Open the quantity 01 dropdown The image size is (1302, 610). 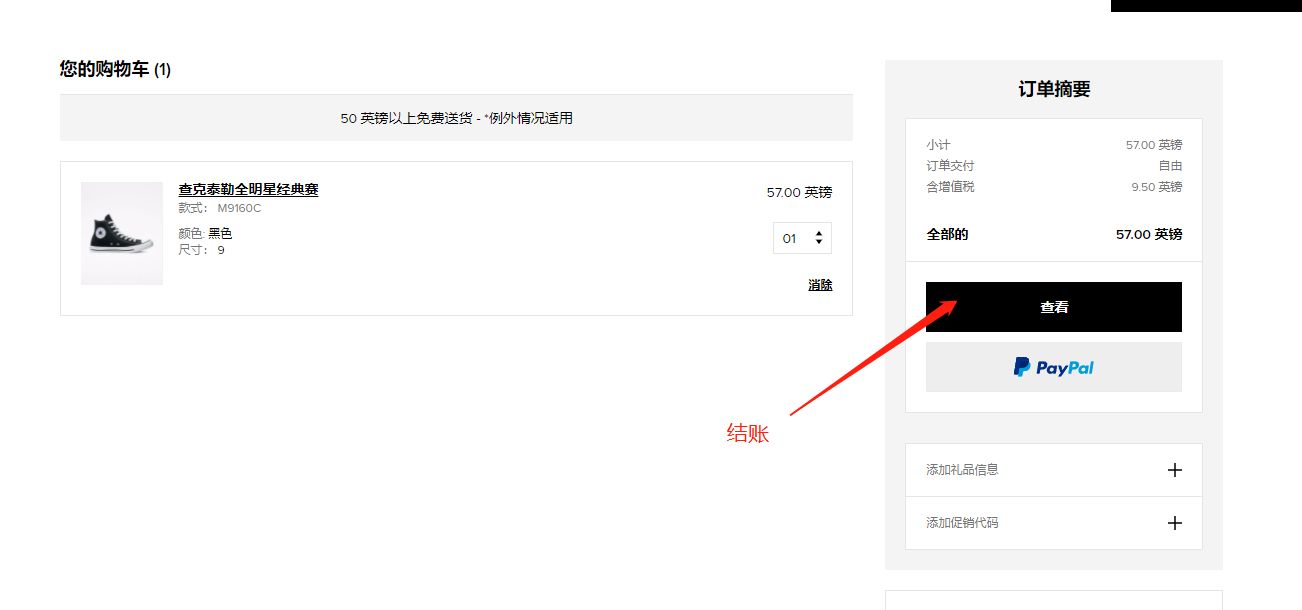click(802, 238)
